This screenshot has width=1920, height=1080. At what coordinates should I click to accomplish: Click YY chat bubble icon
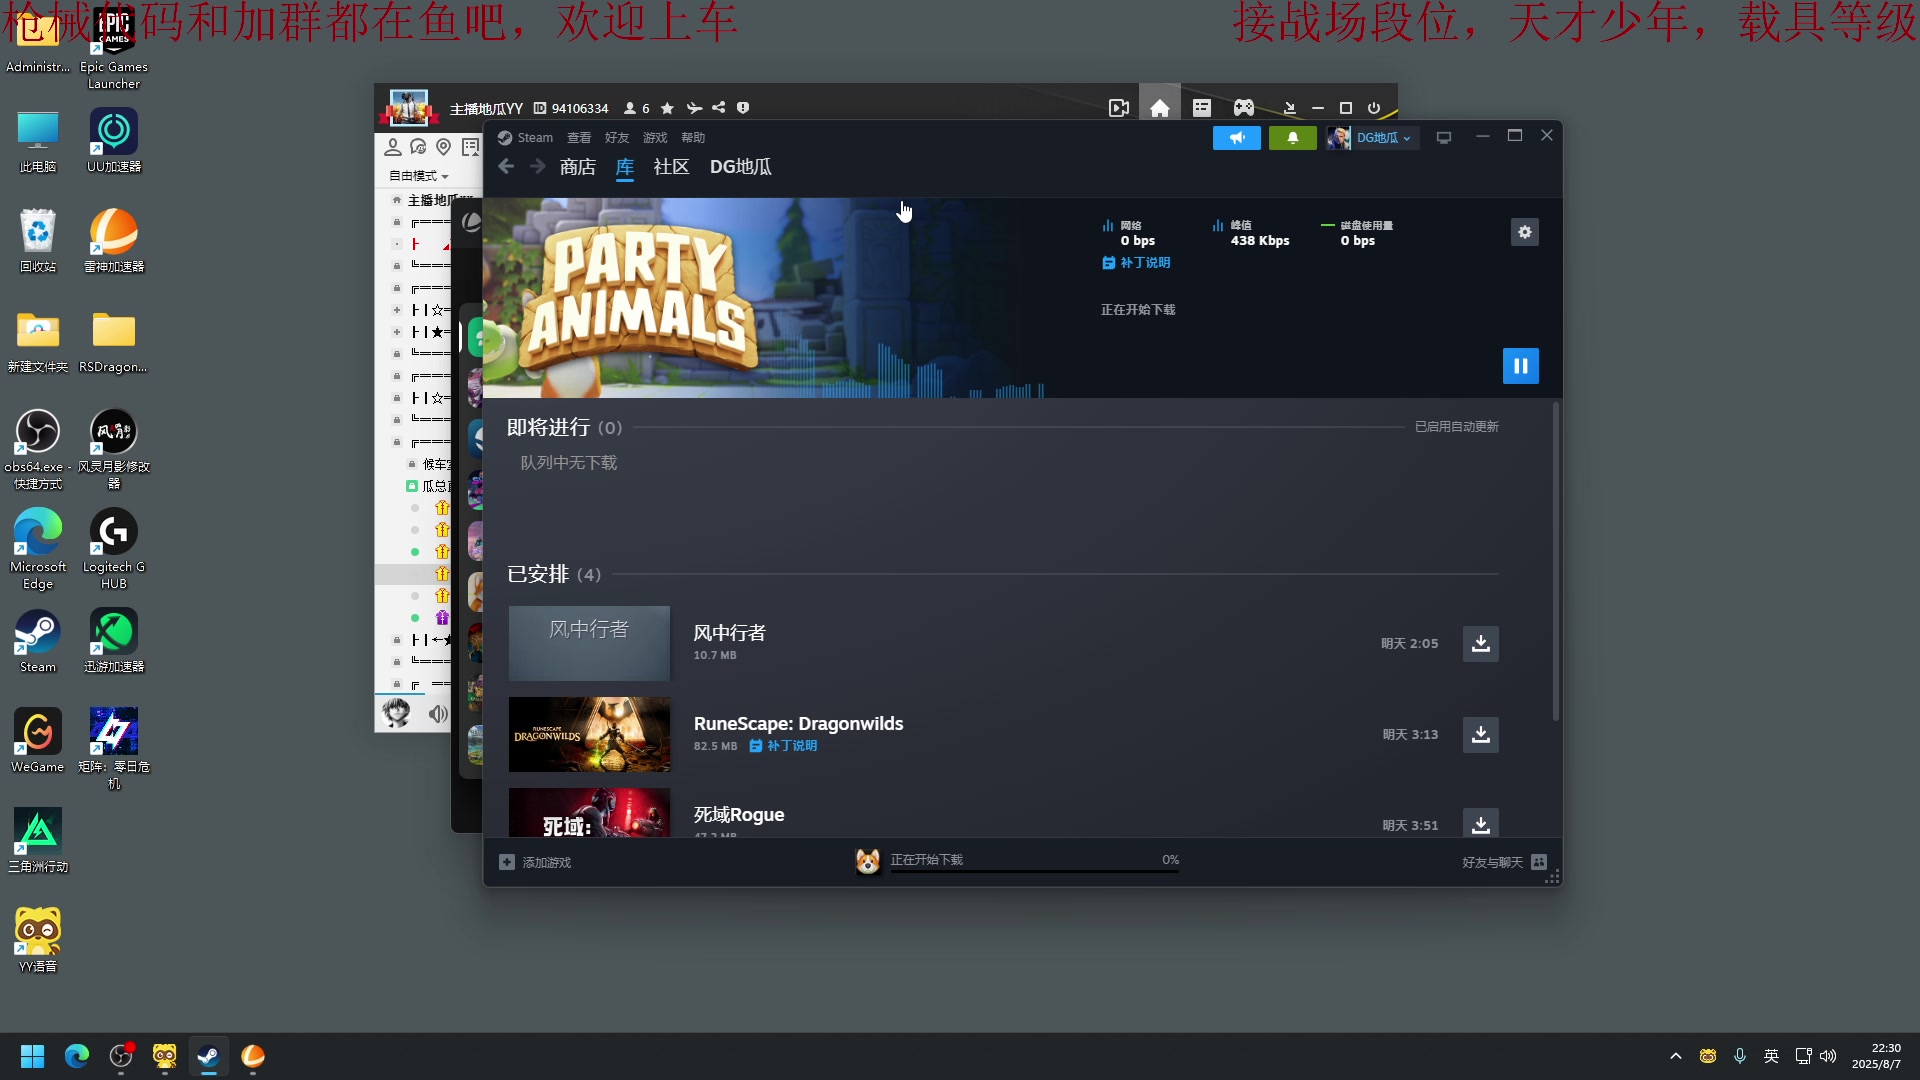click(x=418, y=147)
